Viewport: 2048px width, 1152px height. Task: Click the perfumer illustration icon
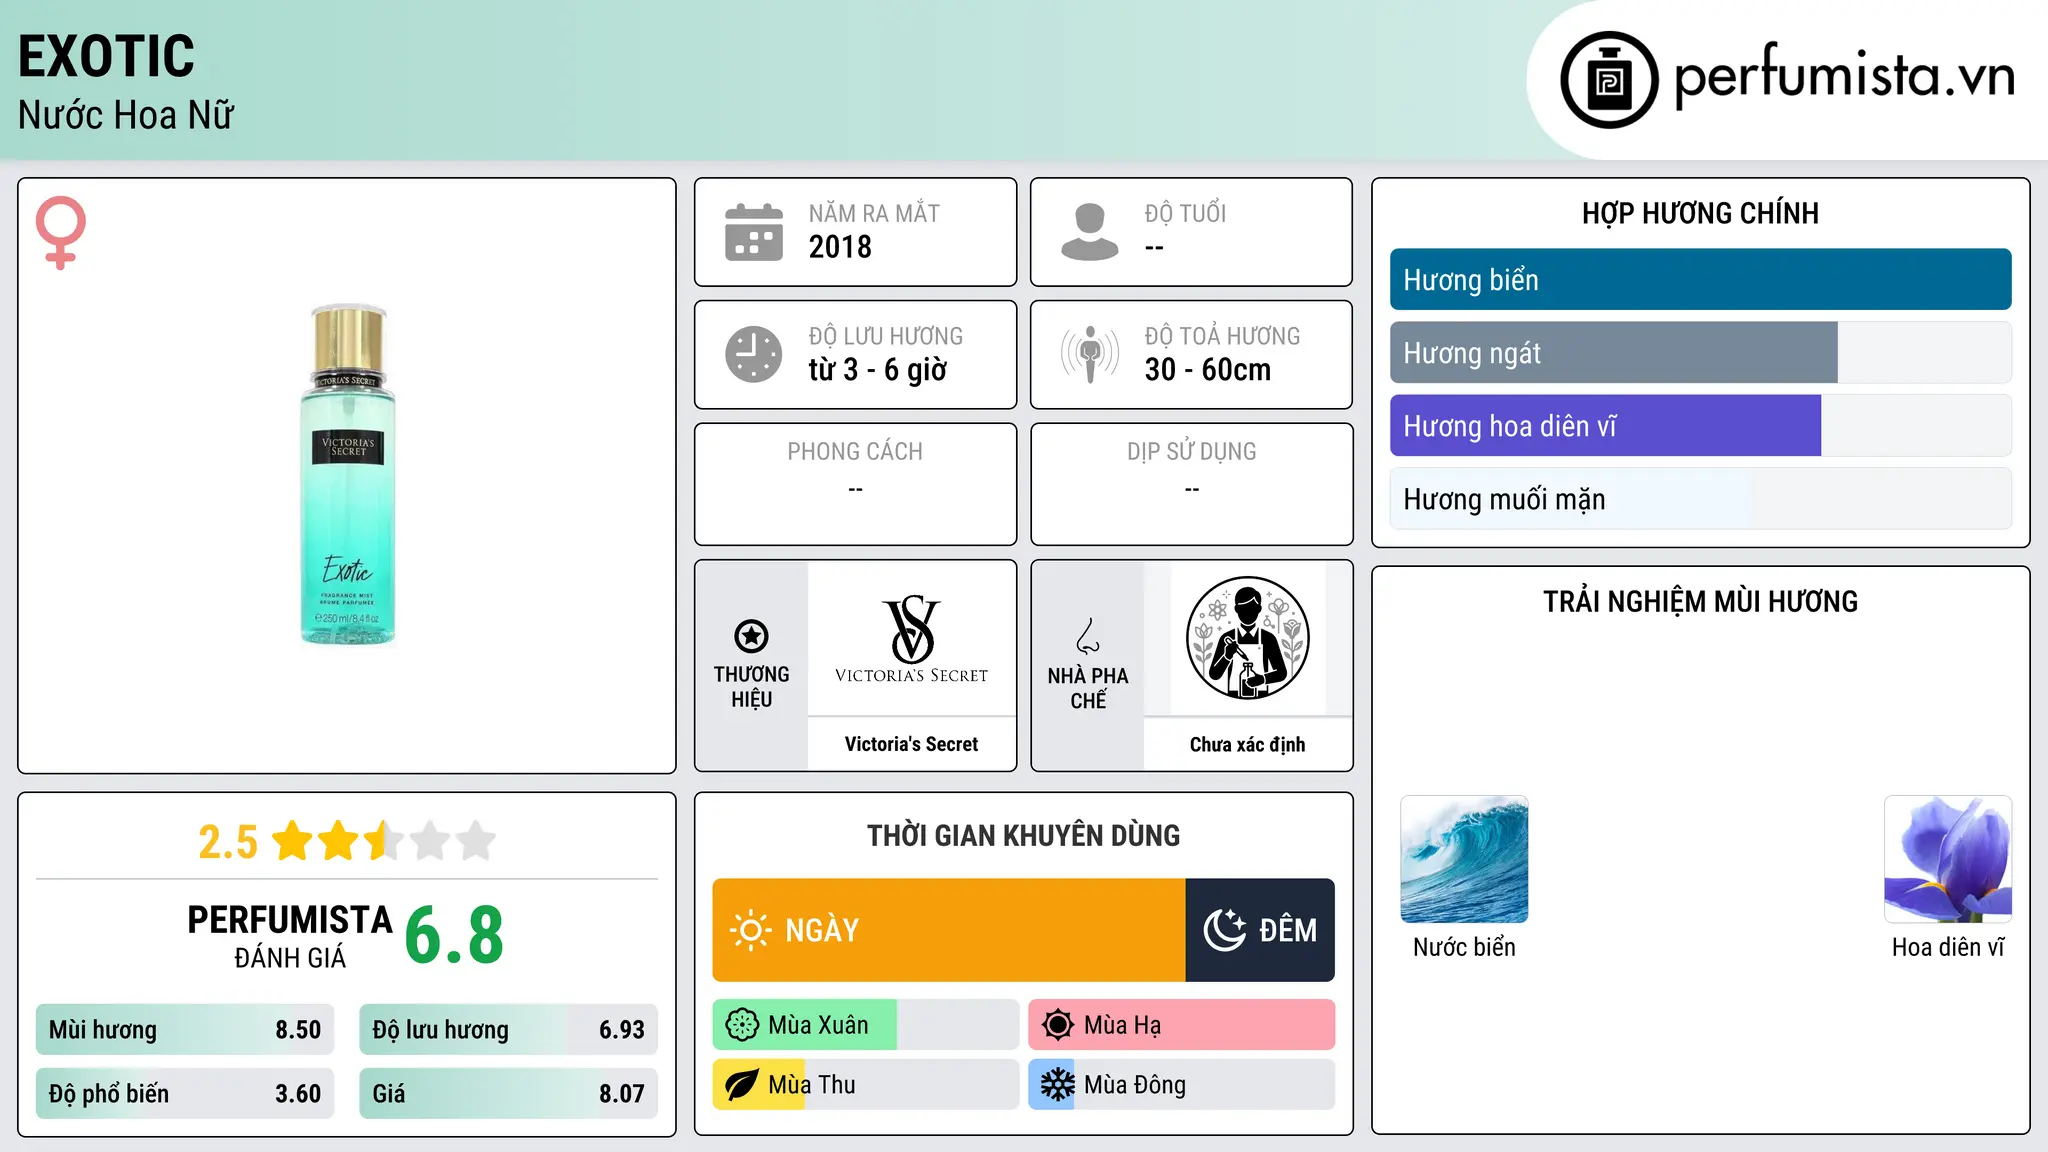[x=1247, y=638]
